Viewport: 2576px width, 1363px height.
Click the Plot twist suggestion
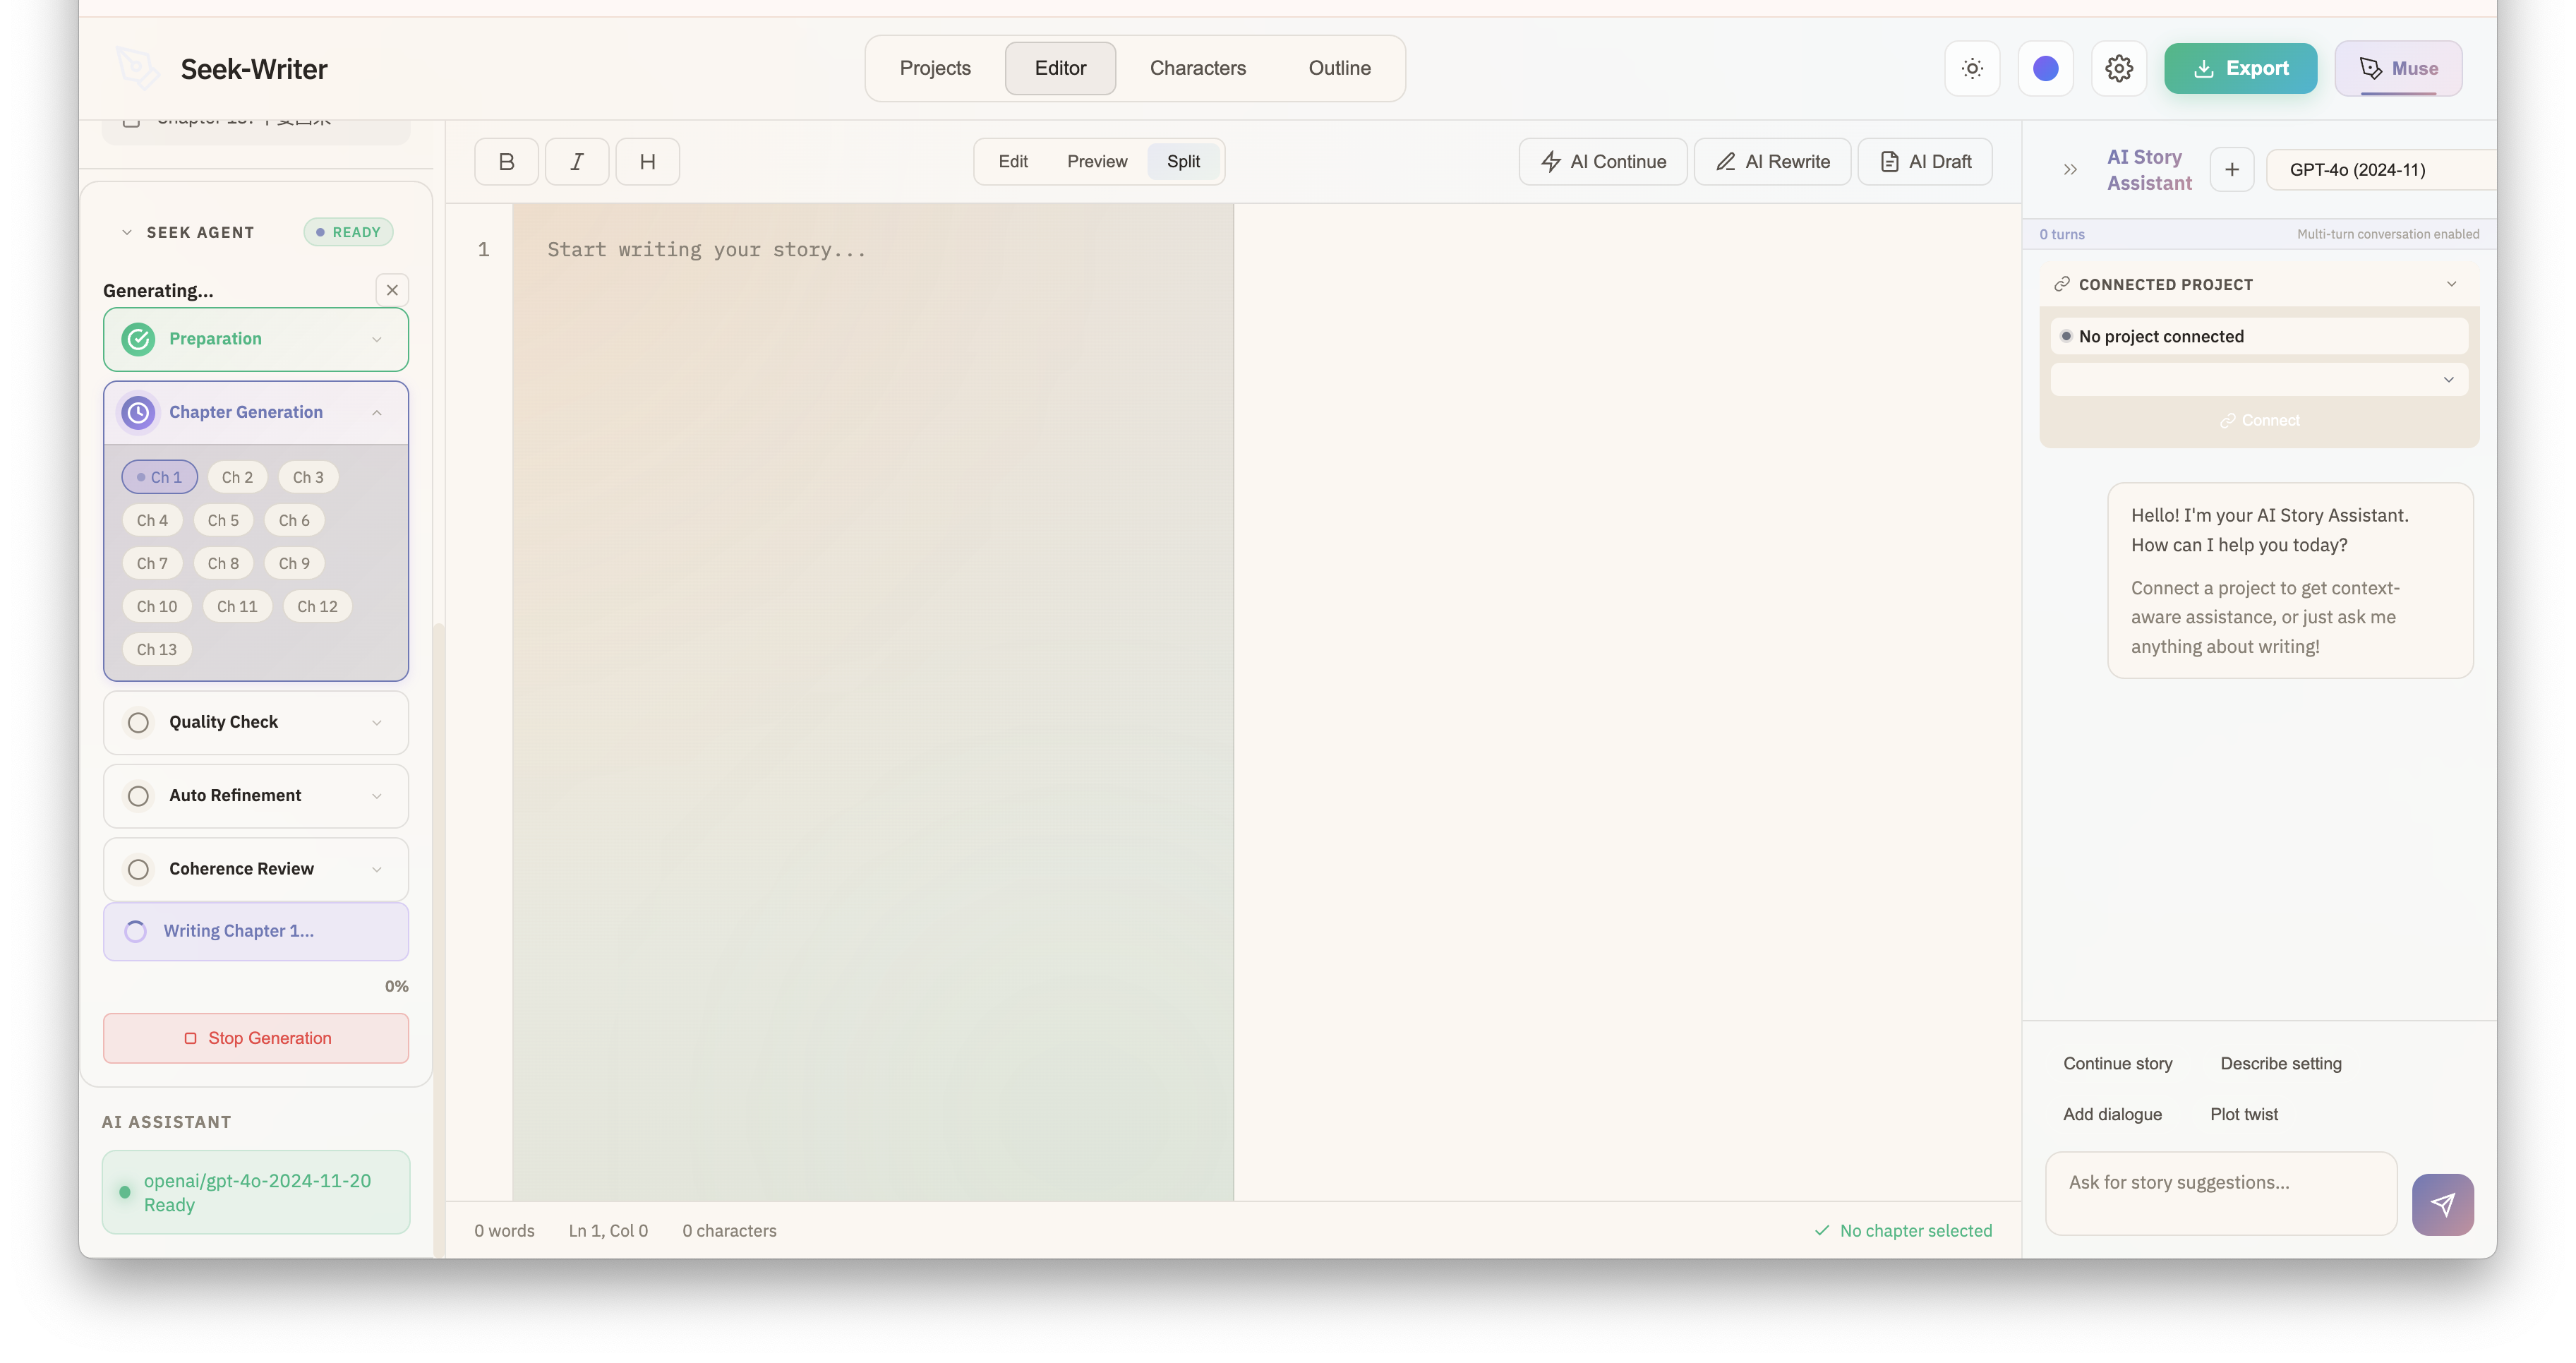2244,1114
